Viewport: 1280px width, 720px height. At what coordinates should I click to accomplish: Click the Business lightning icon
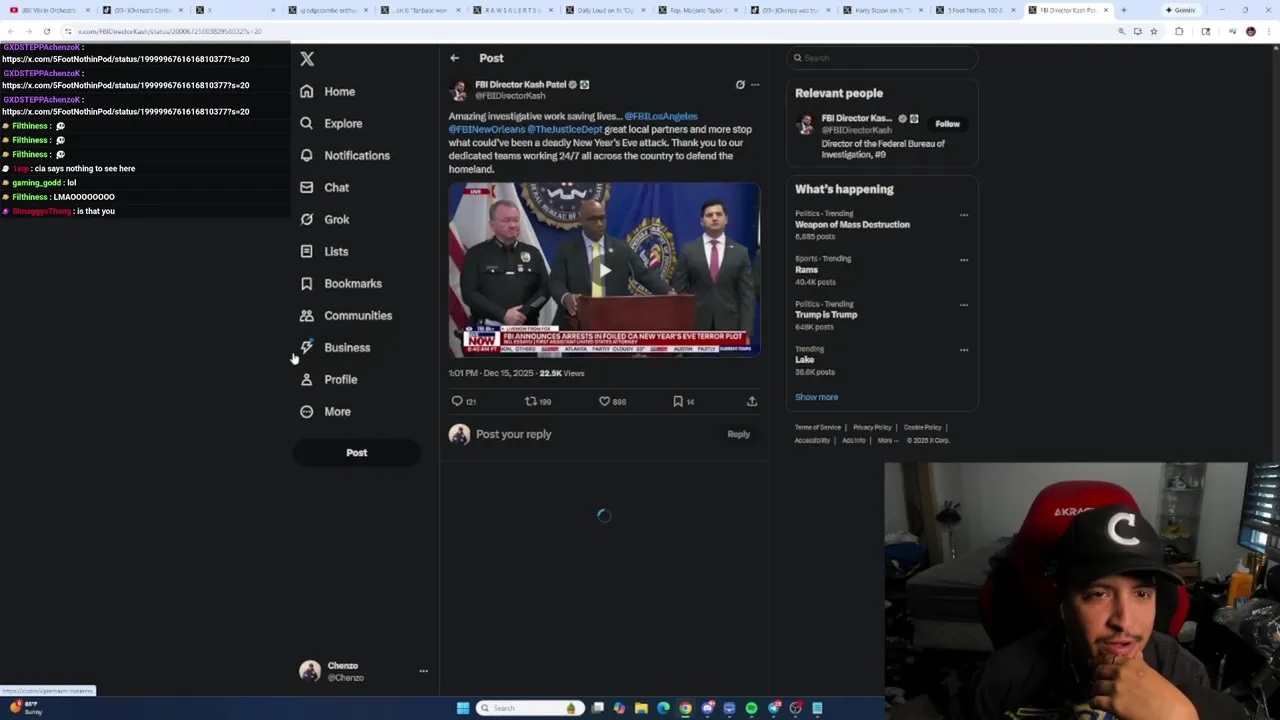pyautogui.click(x=306, y=347)
